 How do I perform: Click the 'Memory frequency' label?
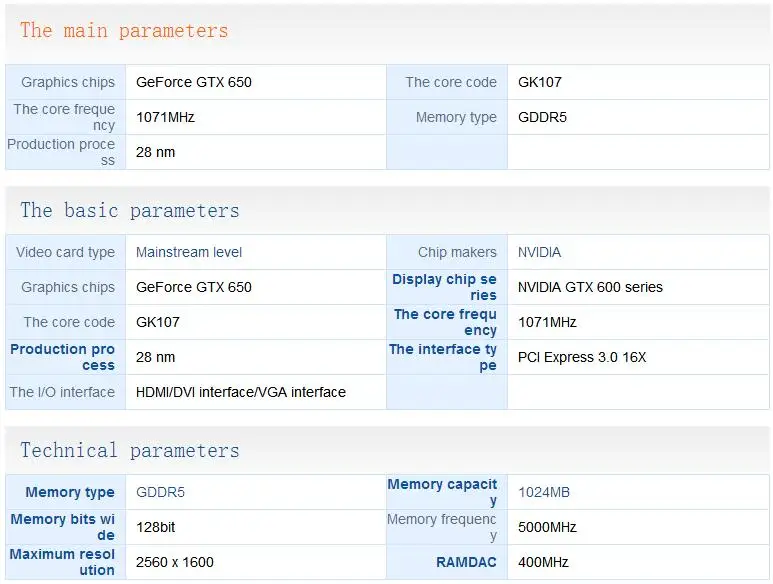click(442, 527)
